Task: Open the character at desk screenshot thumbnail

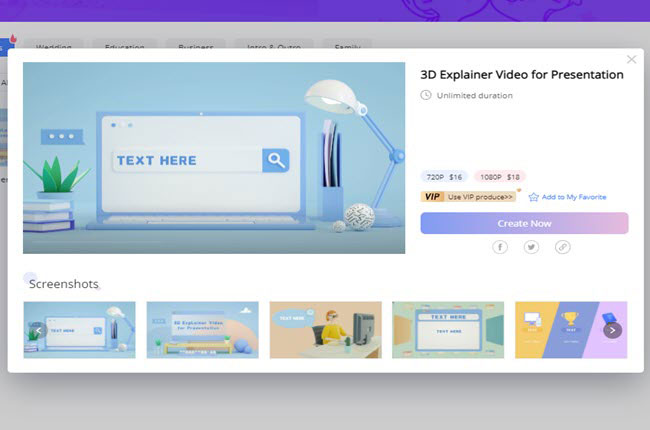Action: tap(325, 330)
